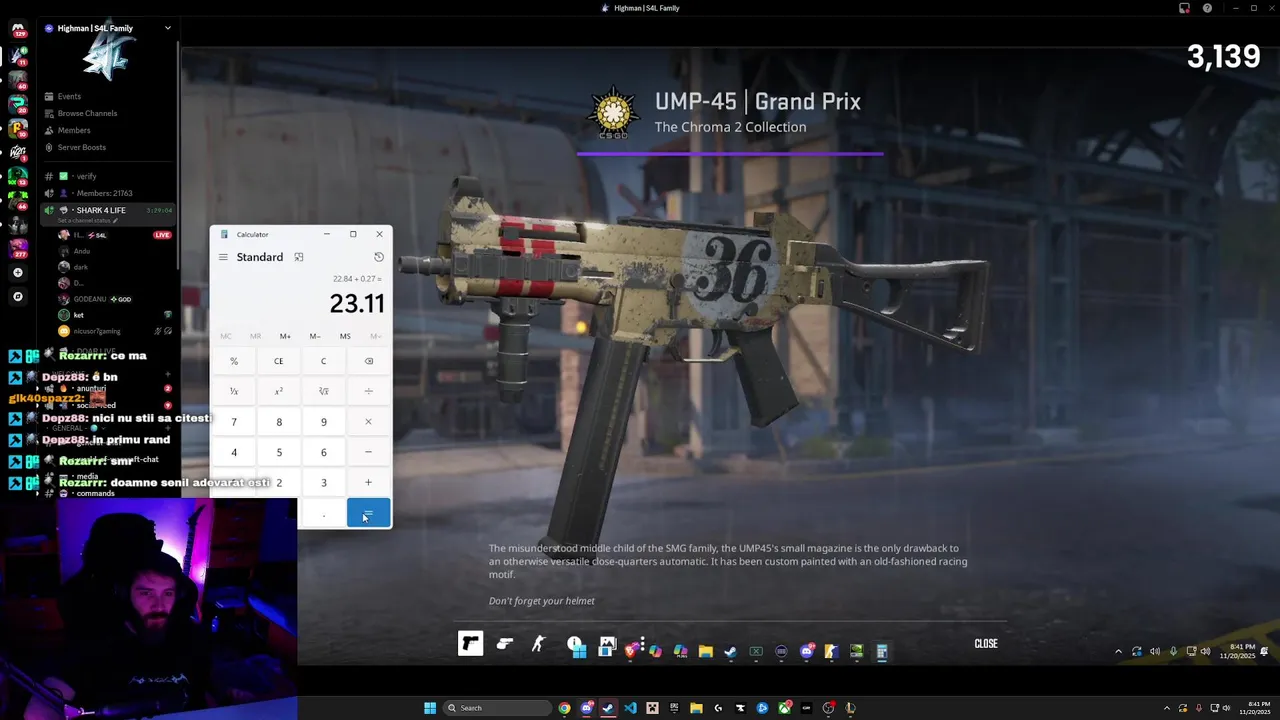Click NVIDIA icon on inner streamed taskbar

pos(856,651)
